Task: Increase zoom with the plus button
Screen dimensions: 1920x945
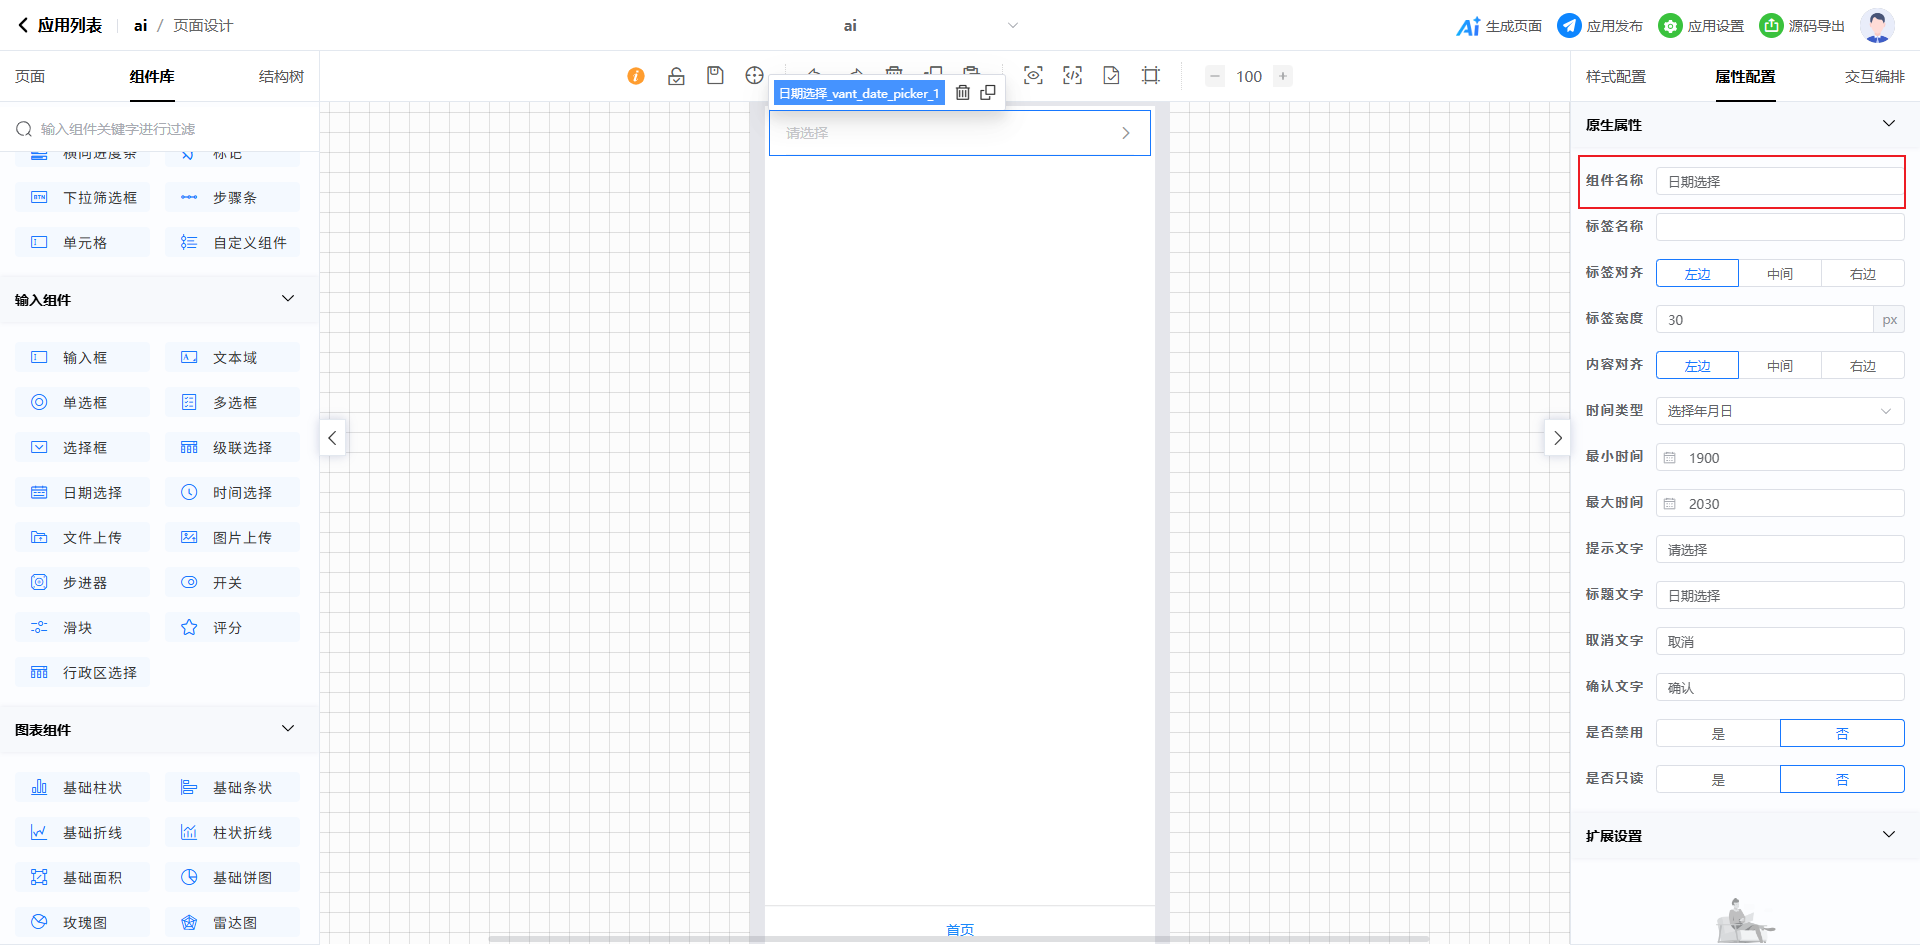Action: click(1283, 76)
